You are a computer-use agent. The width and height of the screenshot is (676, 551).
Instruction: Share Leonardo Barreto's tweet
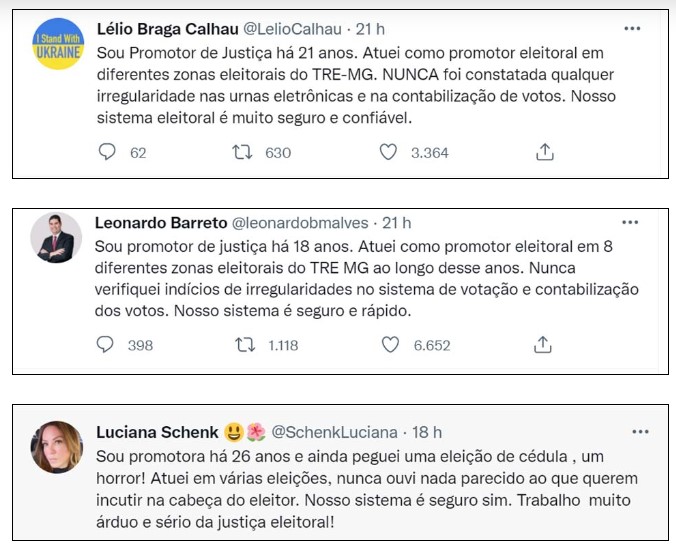click(543, 345)
